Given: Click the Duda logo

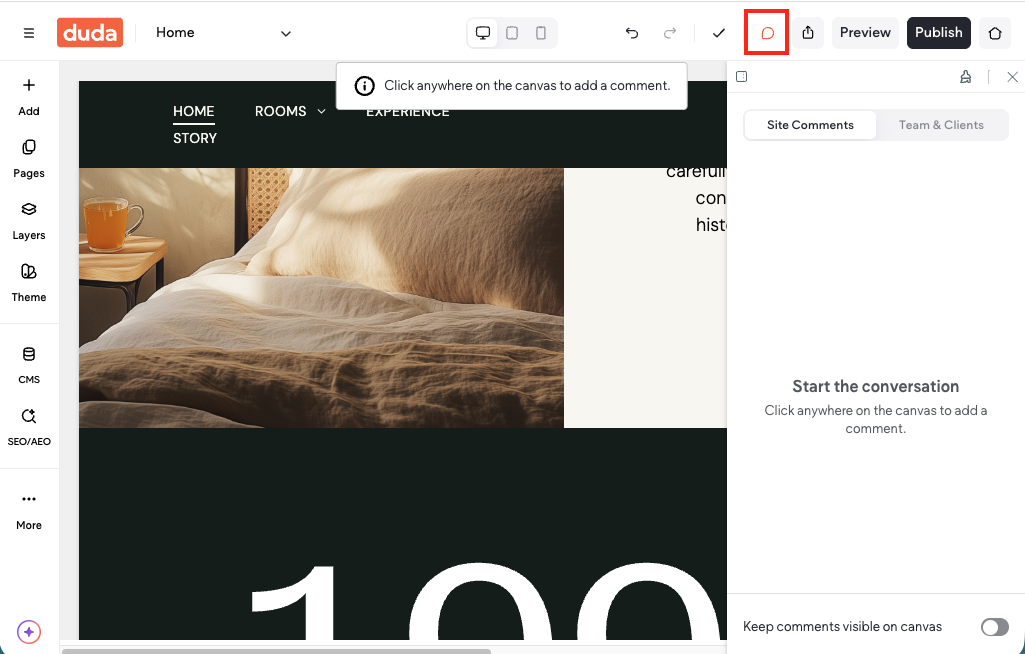Looking at the screenshot, I should tap(90, 33).
